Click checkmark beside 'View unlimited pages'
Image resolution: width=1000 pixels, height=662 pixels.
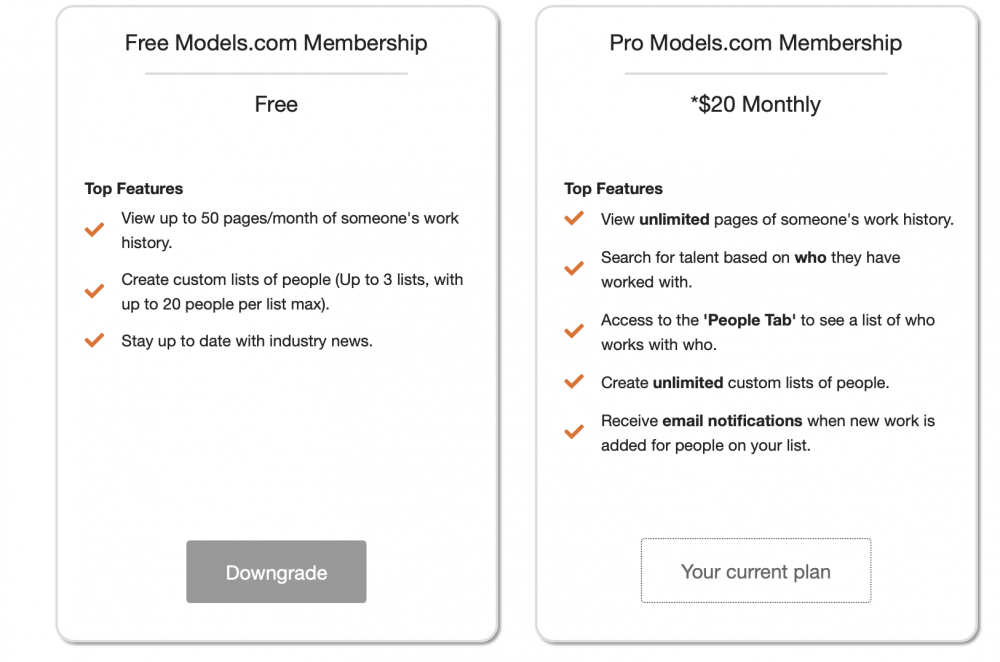tap(574, 219)
